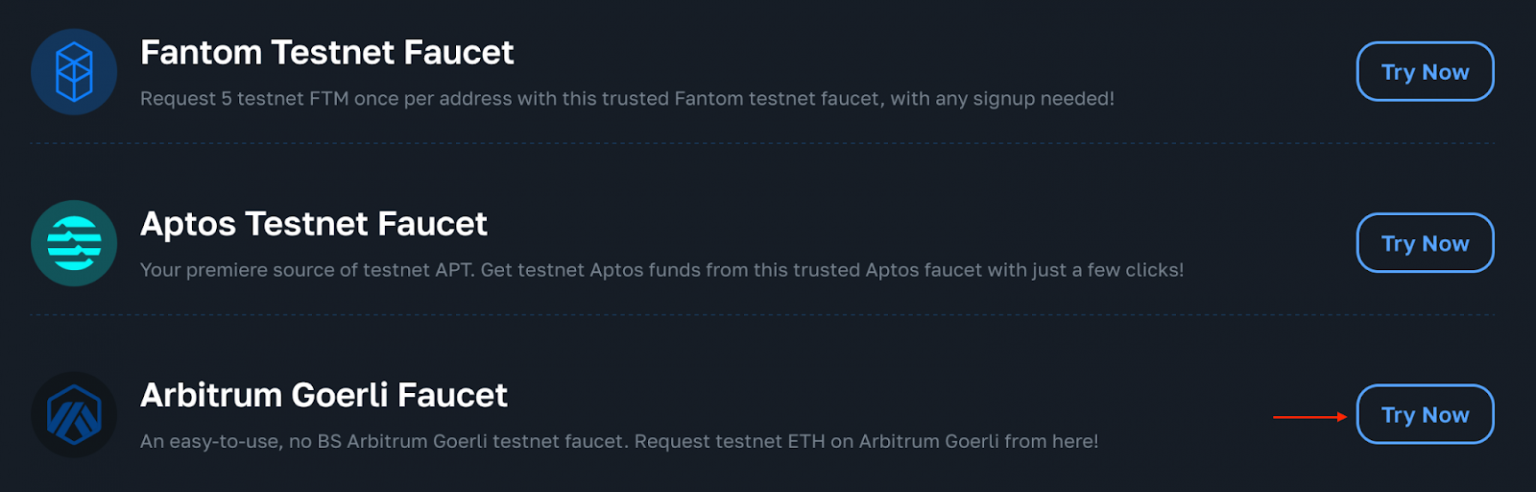
Task: Click the dashed divider below the Fantom row
Action: (x=762, y=143)
